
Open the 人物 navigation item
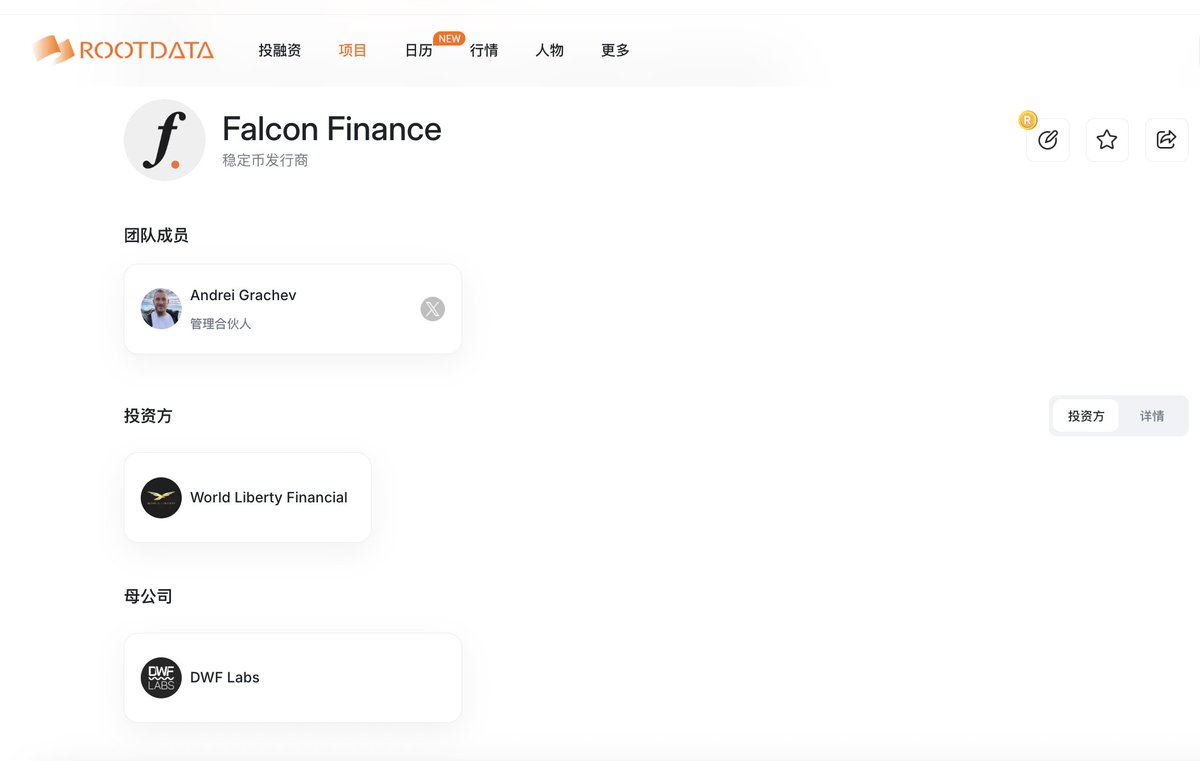click(550, 50)
